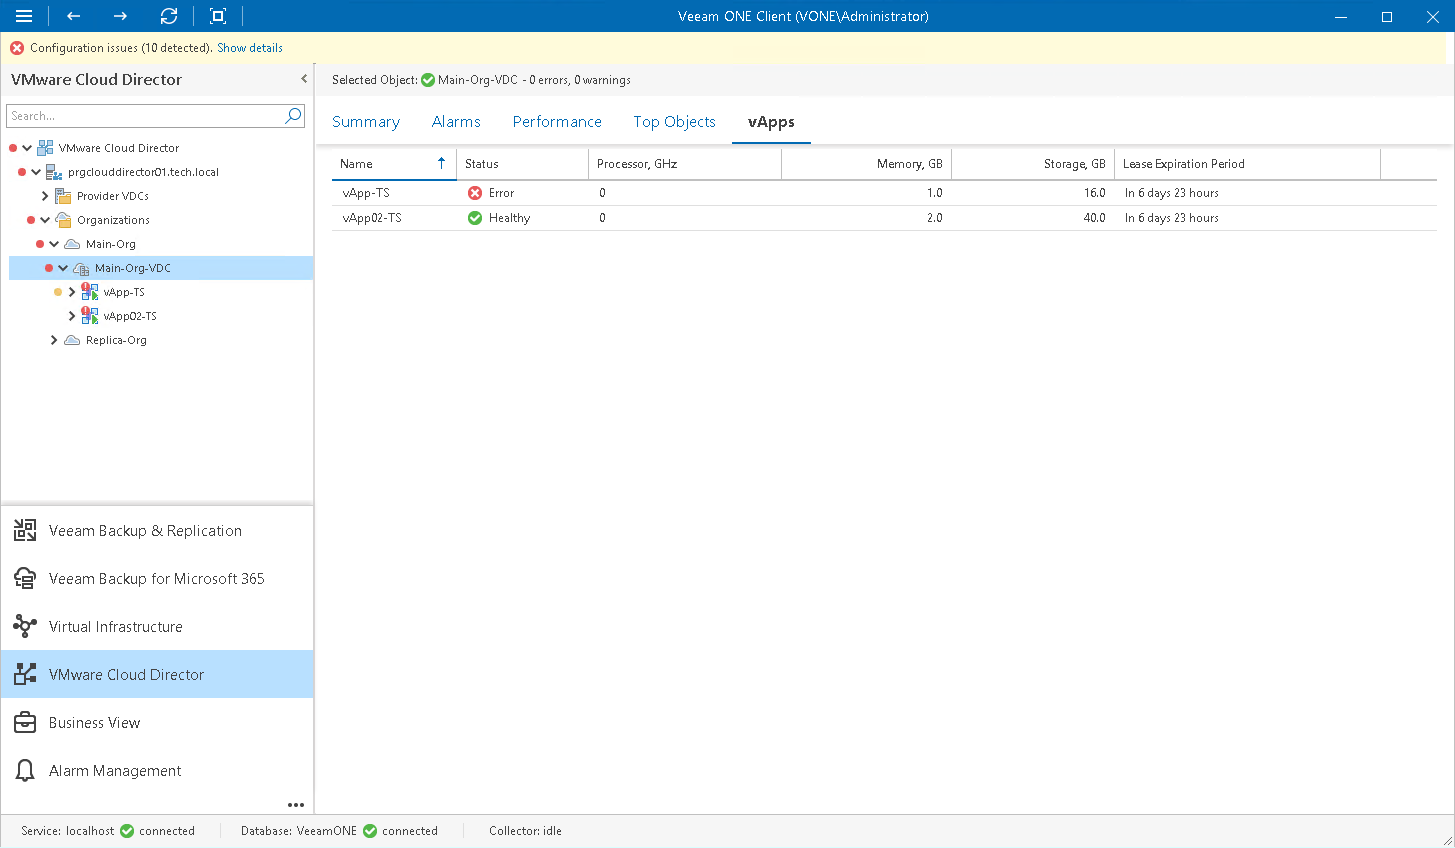Click the Healthy status icon for vApp02-TS
1455x848 pixels.
click(x=475, y=218)
